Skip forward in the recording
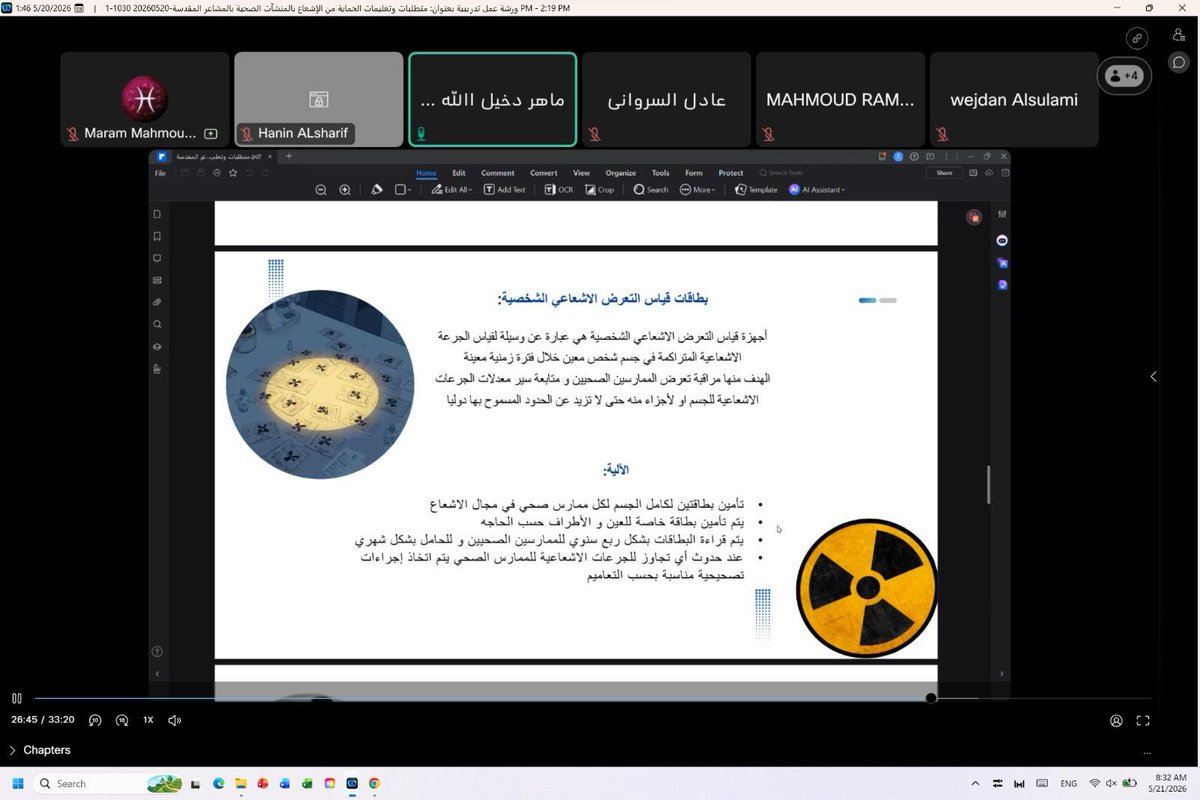The image size is (1200, 800). [x=122, y=720]
